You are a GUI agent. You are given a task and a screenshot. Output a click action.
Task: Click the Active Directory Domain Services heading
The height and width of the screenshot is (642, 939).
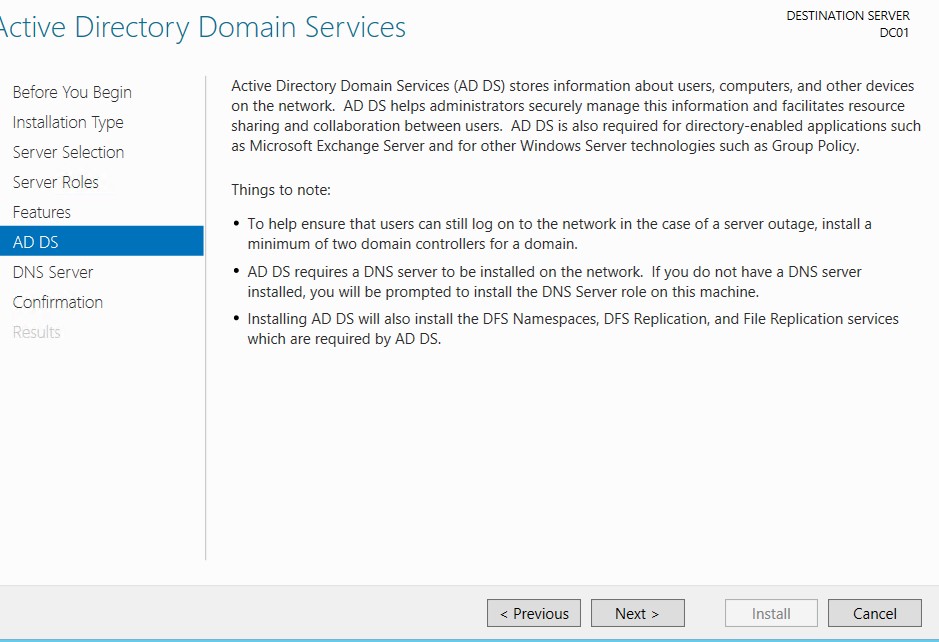click(202, 28)
